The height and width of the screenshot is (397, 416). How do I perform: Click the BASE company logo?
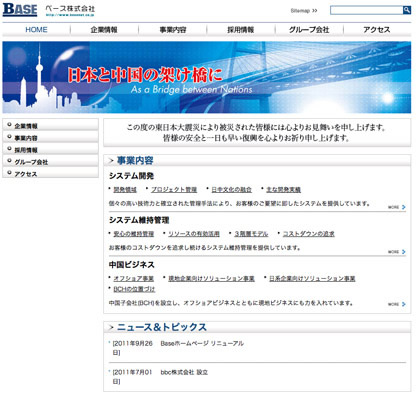(x=20, y=9)
